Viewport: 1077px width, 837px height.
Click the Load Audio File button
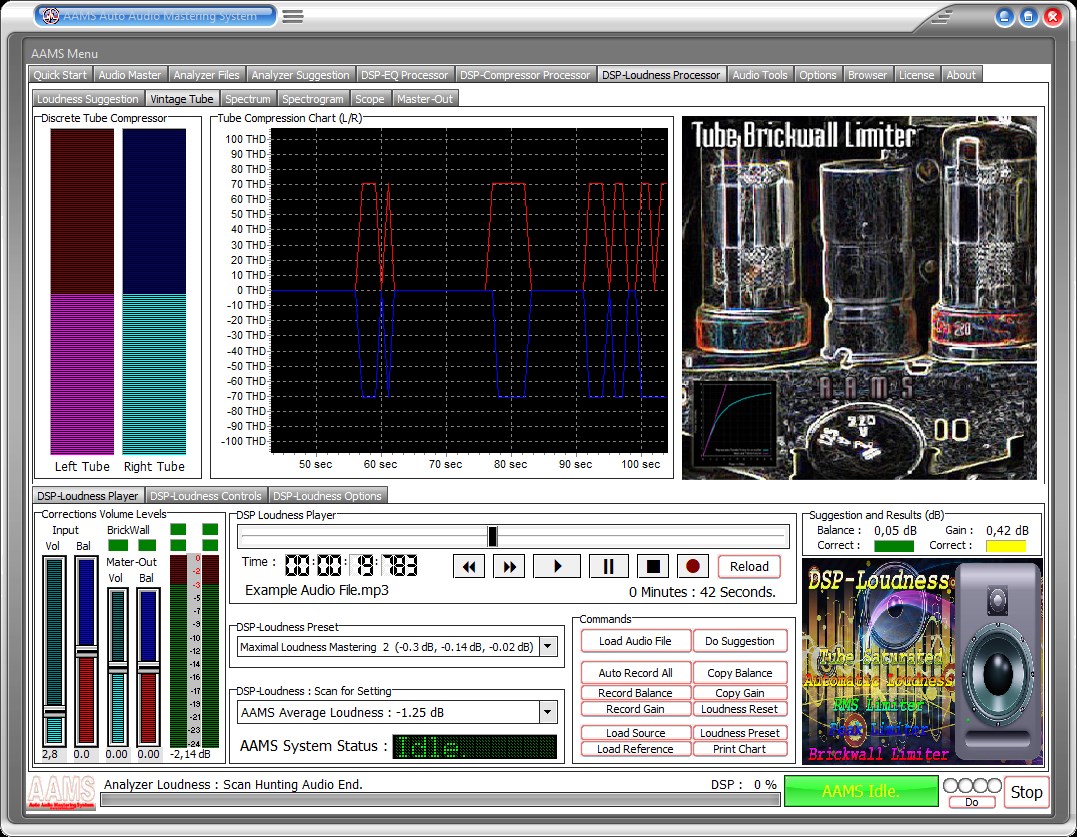pyautogui.click(x=635, y=641)
